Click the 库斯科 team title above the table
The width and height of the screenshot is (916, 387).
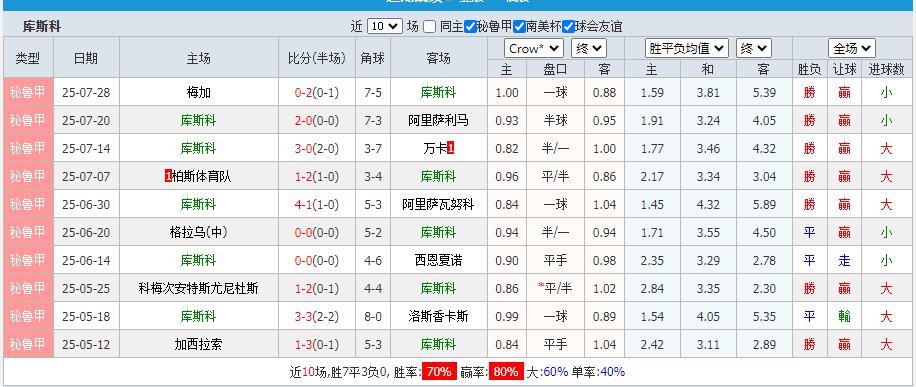pyautogui.click(x=42, y=26)
